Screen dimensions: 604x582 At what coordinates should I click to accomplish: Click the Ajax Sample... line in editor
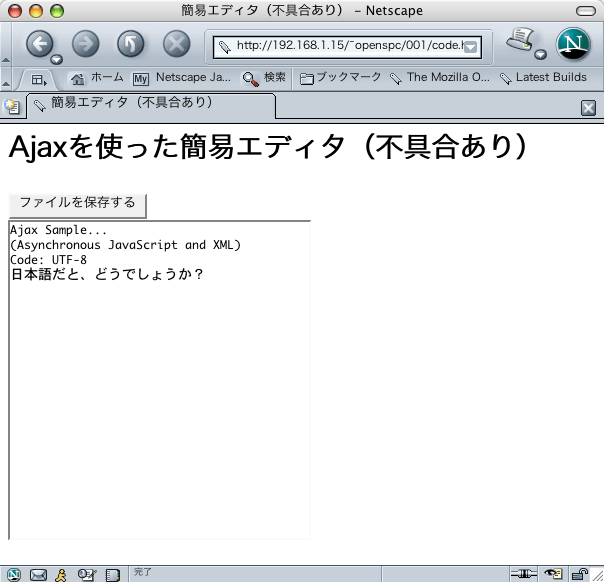coord(58,230)
